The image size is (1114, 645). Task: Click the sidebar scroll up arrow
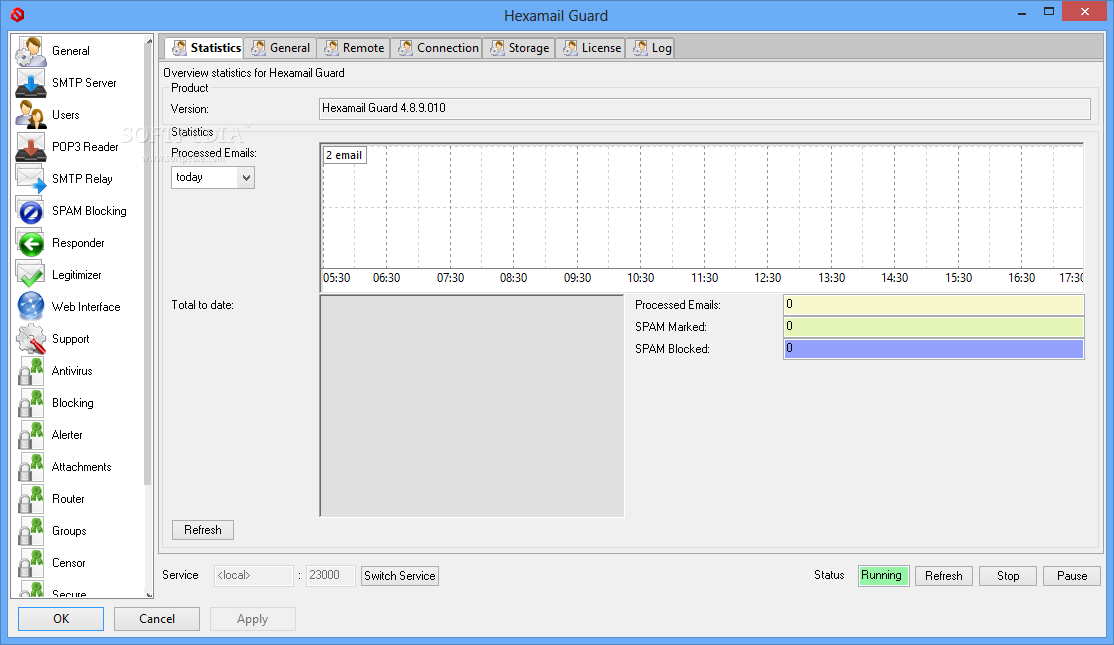(x=148, y=42)
